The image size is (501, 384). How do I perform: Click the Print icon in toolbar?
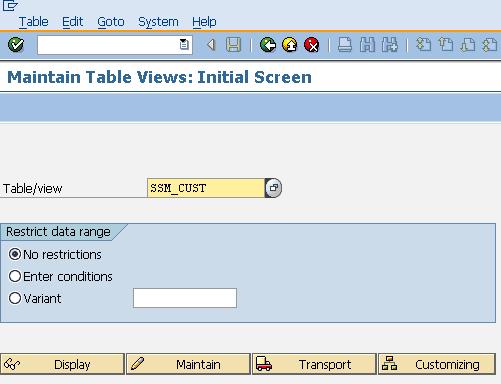point(345,45)
